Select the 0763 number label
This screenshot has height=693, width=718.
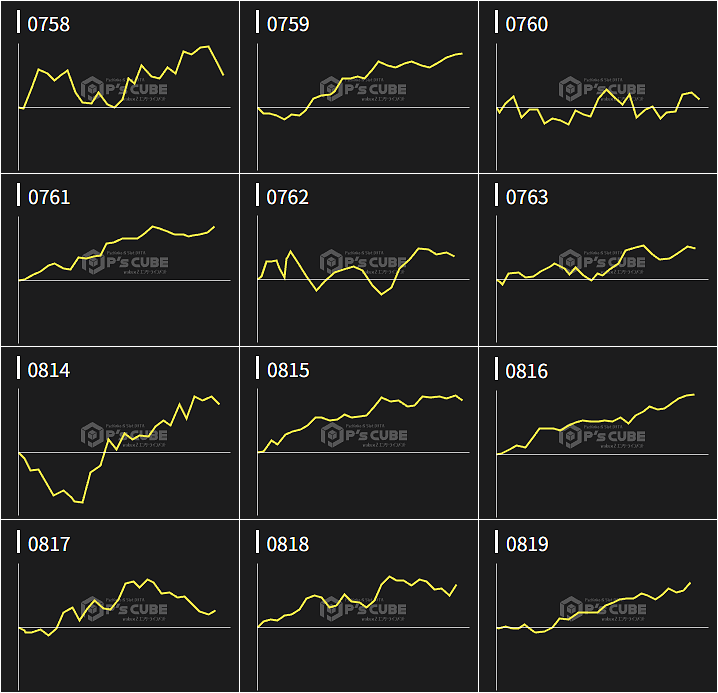(x=527, y=197)
